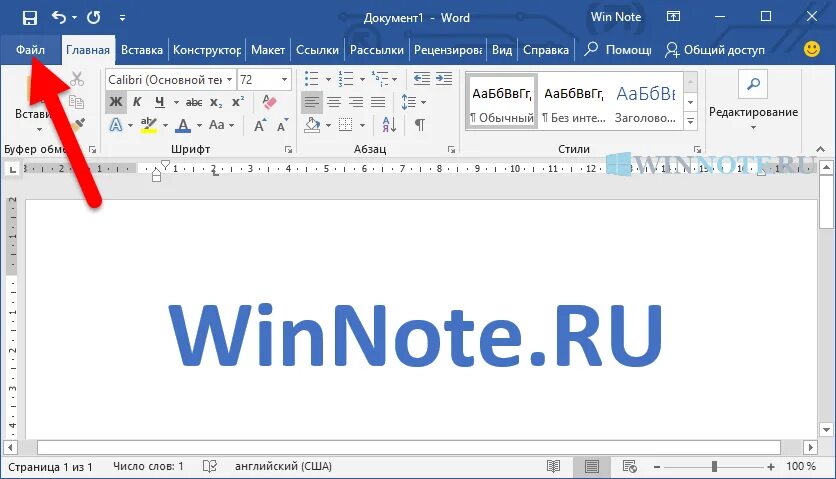Apply the Заголовок style
The height and width of the screenshot is (479, 836).
[x=646, y=103]
